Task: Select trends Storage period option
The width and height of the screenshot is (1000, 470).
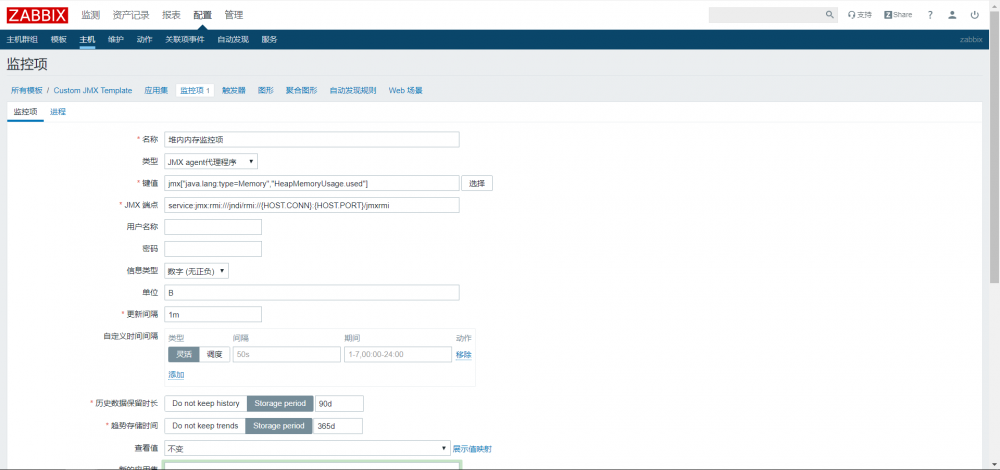Action: pos(279,426)
